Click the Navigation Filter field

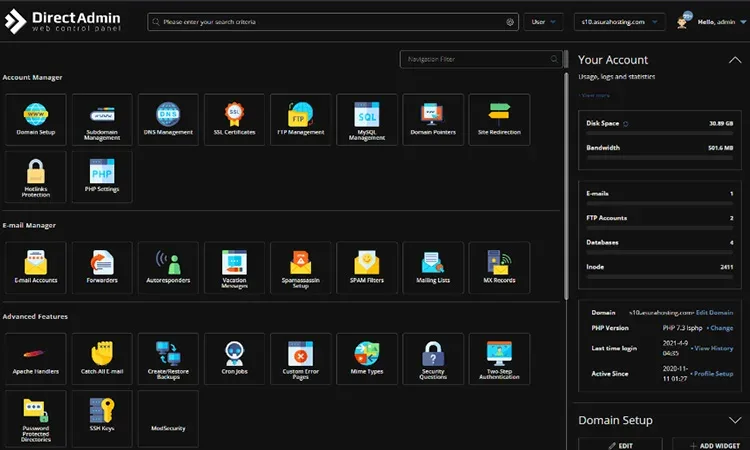pyautogui.click(x=481, y=59)
